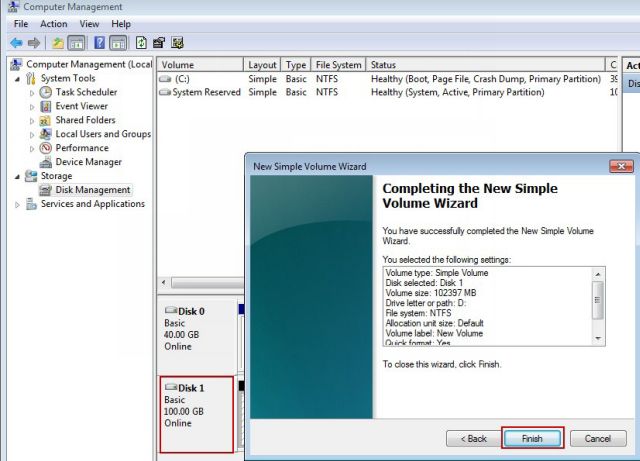Click 'Volume label: New Volume' line
640x461 pixels.
tap(434, 333)
